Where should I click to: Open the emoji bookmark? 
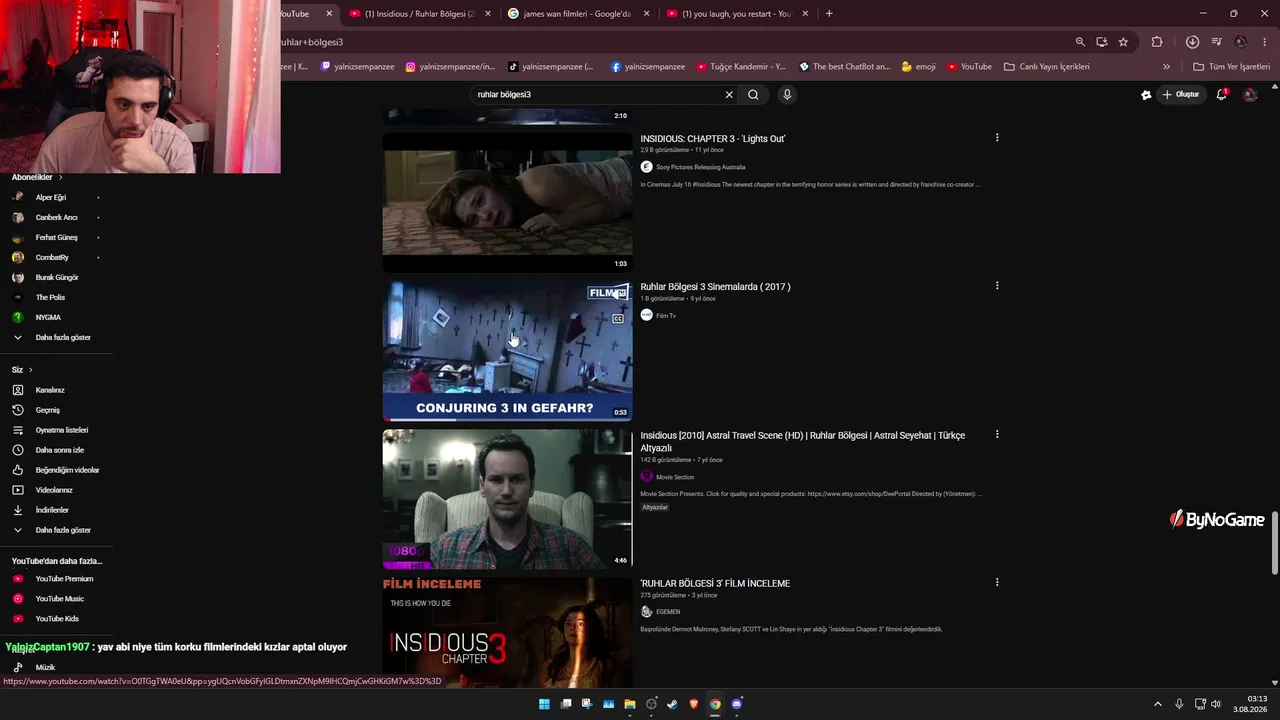click(918, 67)
